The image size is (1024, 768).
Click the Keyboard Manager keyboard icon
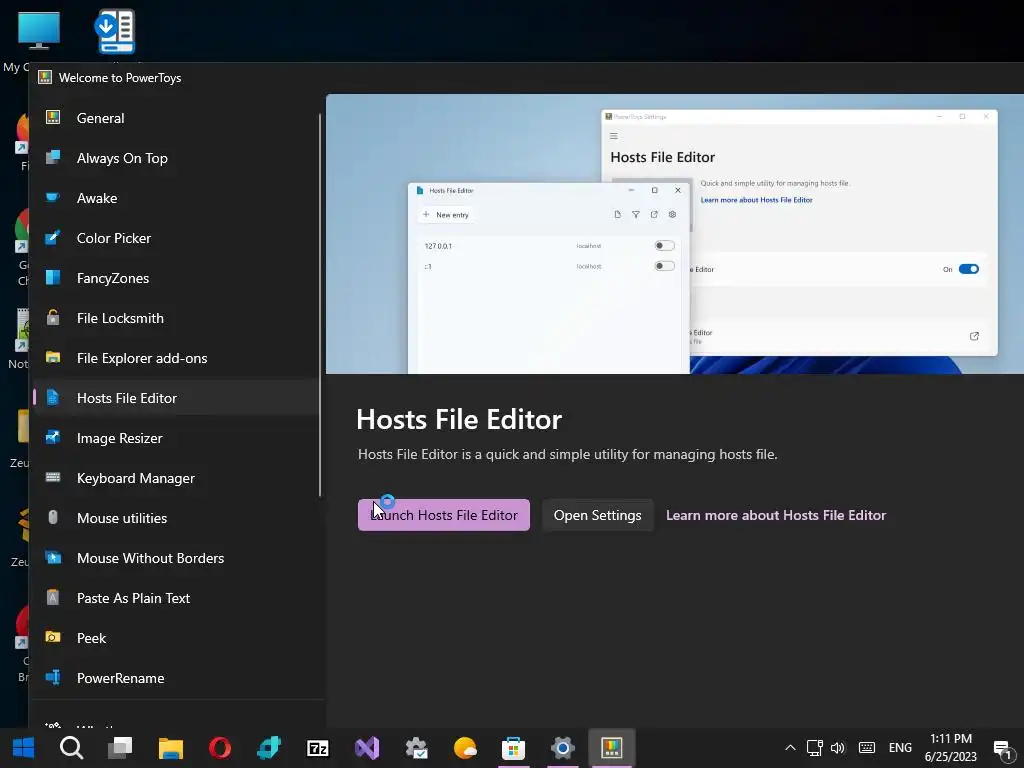[x=53, y=477]
